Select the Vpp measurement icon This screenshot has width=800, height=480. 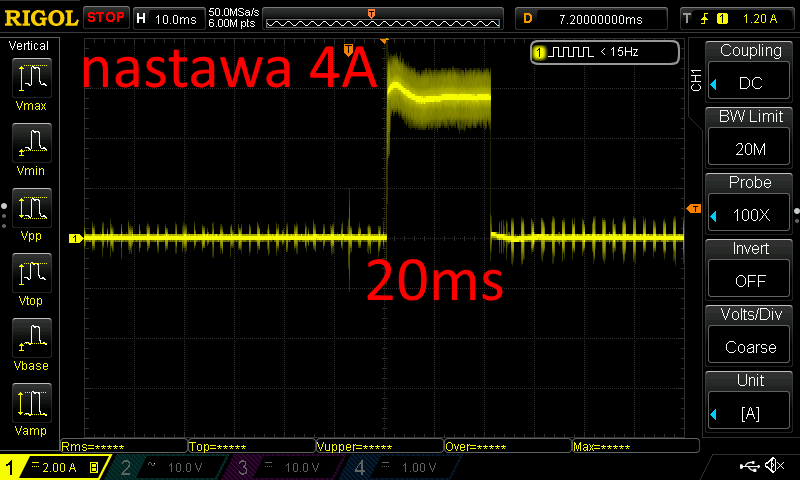point(32,208)
